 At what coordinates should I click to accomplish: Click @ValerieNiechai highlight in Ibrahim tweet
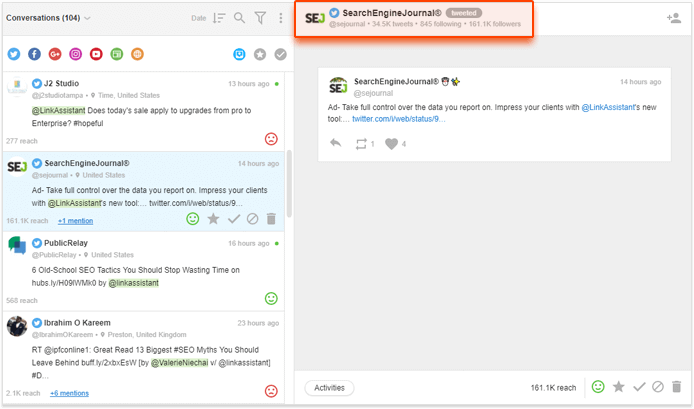point(180,363)
